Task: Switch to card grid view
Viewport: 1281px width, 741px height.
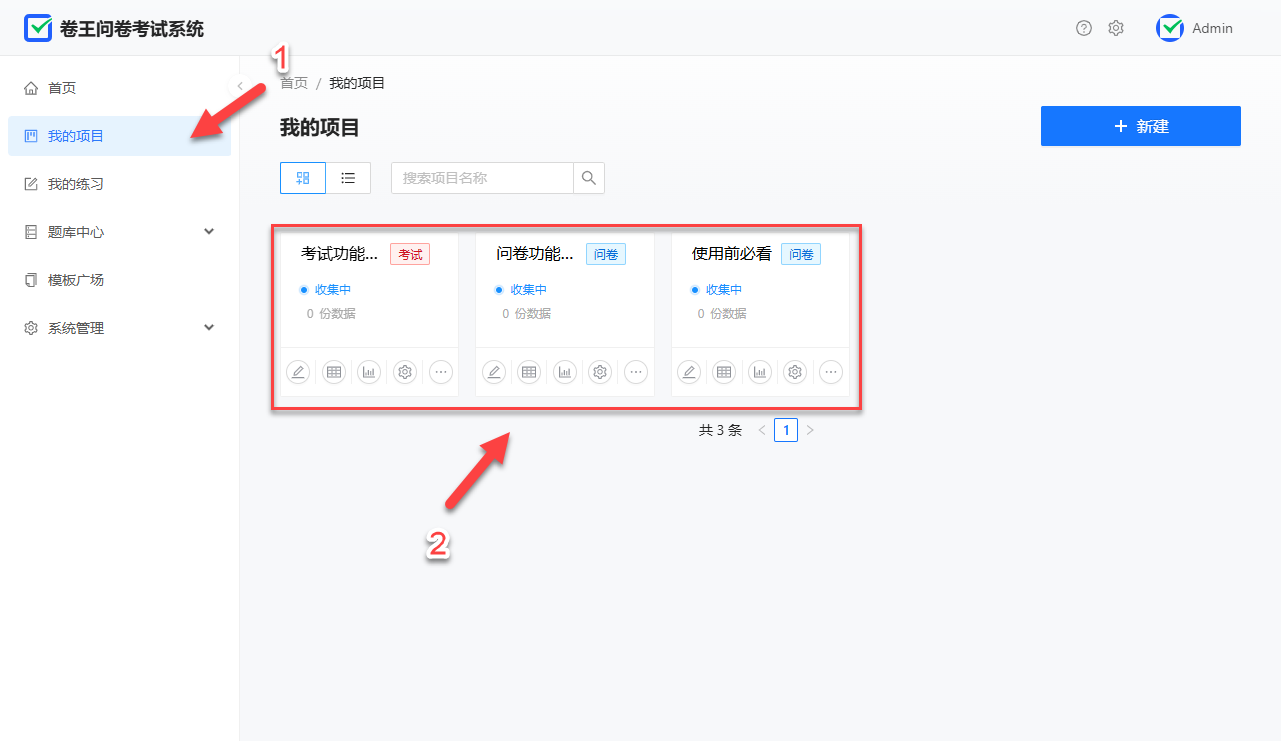Action: tap(303, 178)
